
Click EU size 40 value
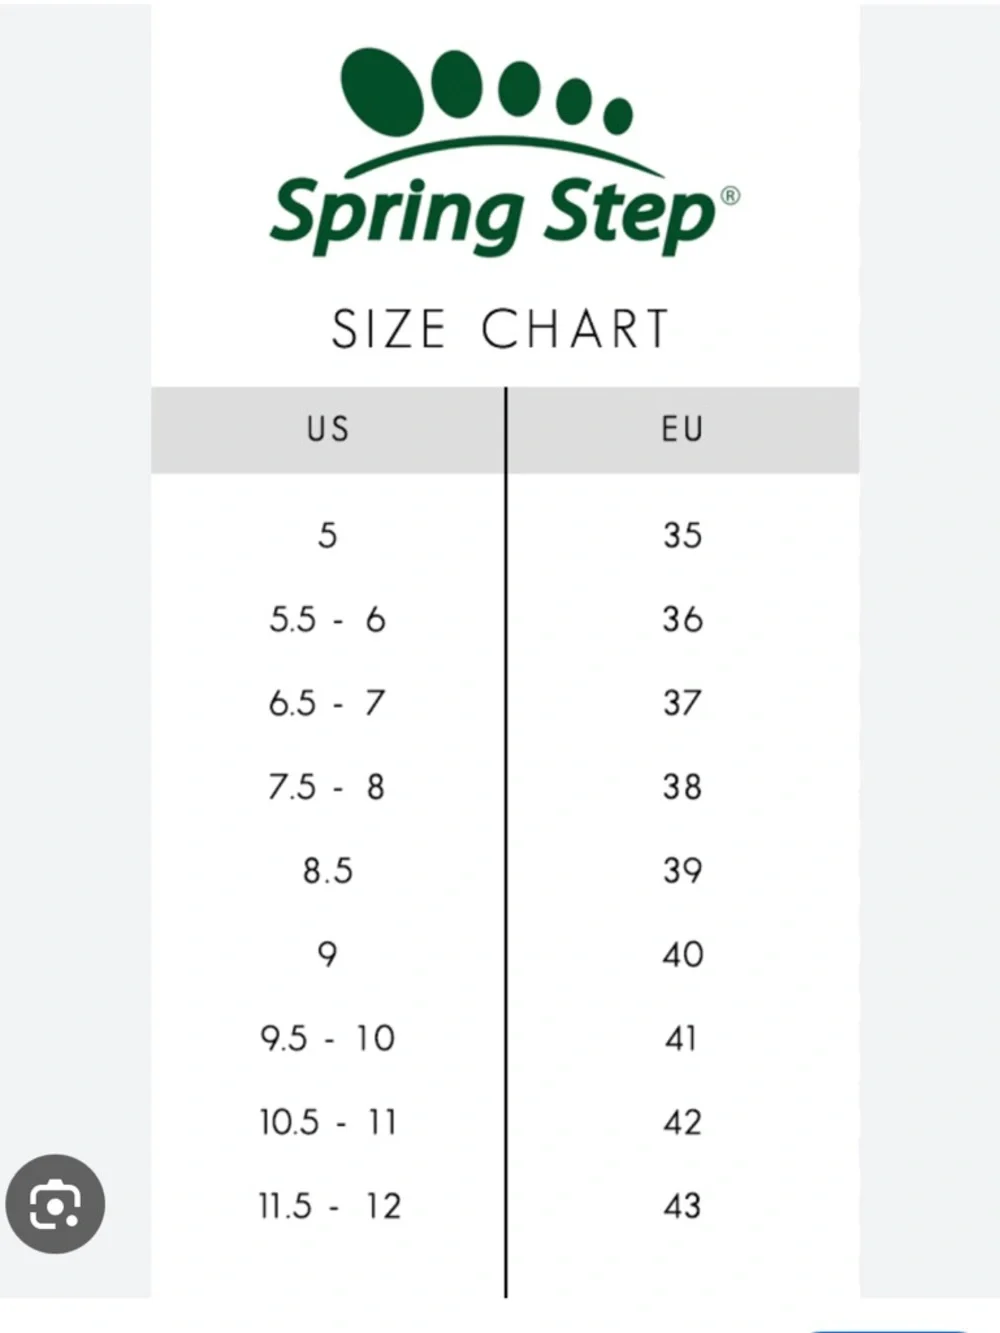click(682, 955)
